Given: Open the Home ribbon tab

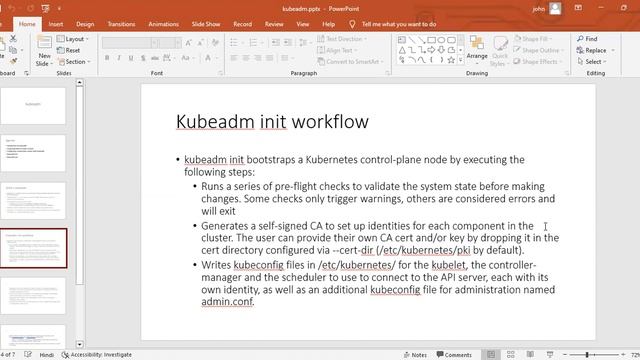Looking at the screenshot, I should click(27, 24).
